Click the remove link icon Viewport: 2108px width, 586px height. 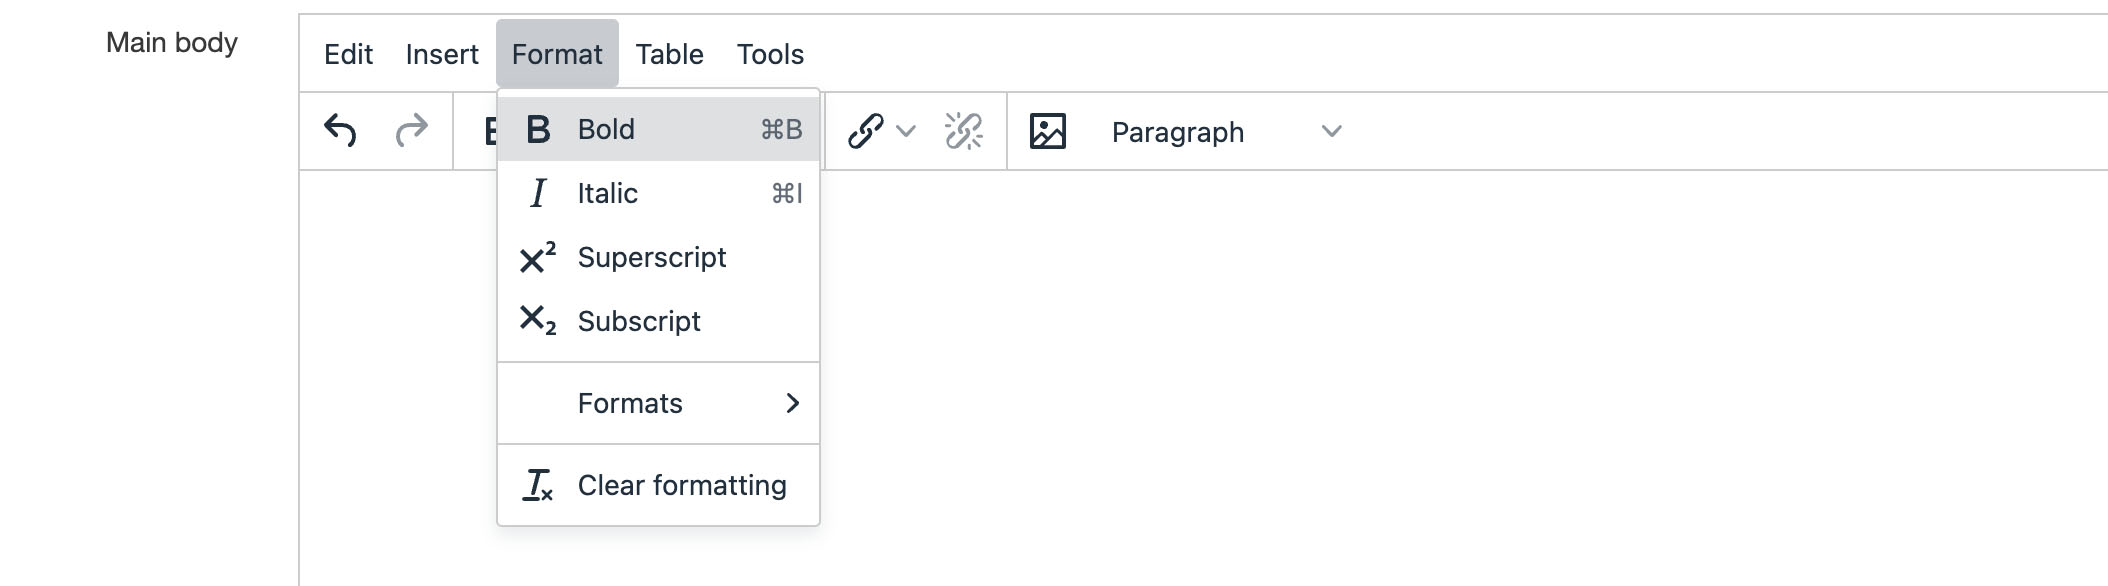[x=963, y=131]
